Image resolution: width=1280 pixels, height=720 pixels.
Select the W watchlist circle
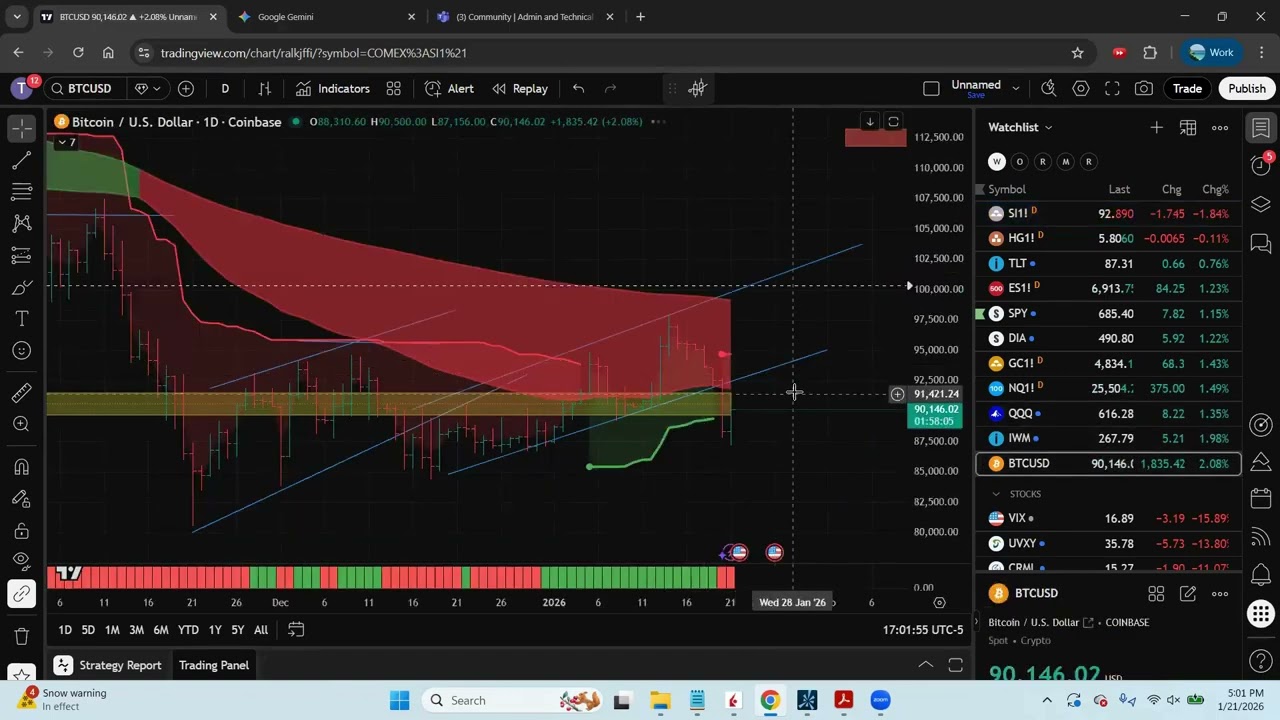pos(997,161)
